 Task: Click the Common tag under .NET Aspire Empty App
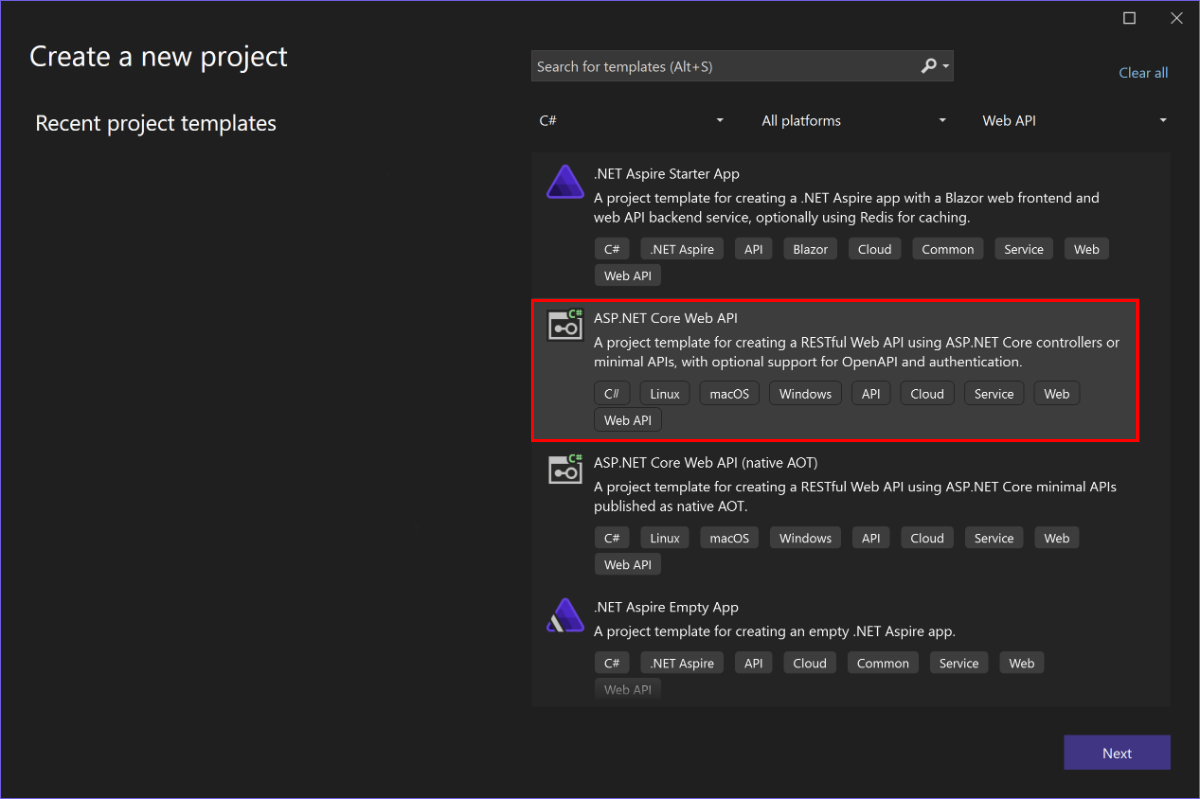(x=883, y=662)
